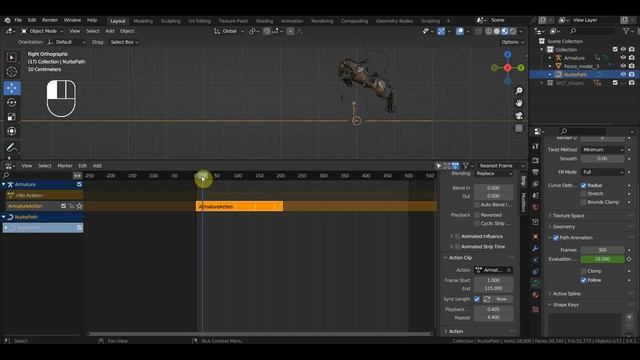Open the Global transform orientation dropdown
This screenshot has height=360, width=640.
(x=229, y=31)
